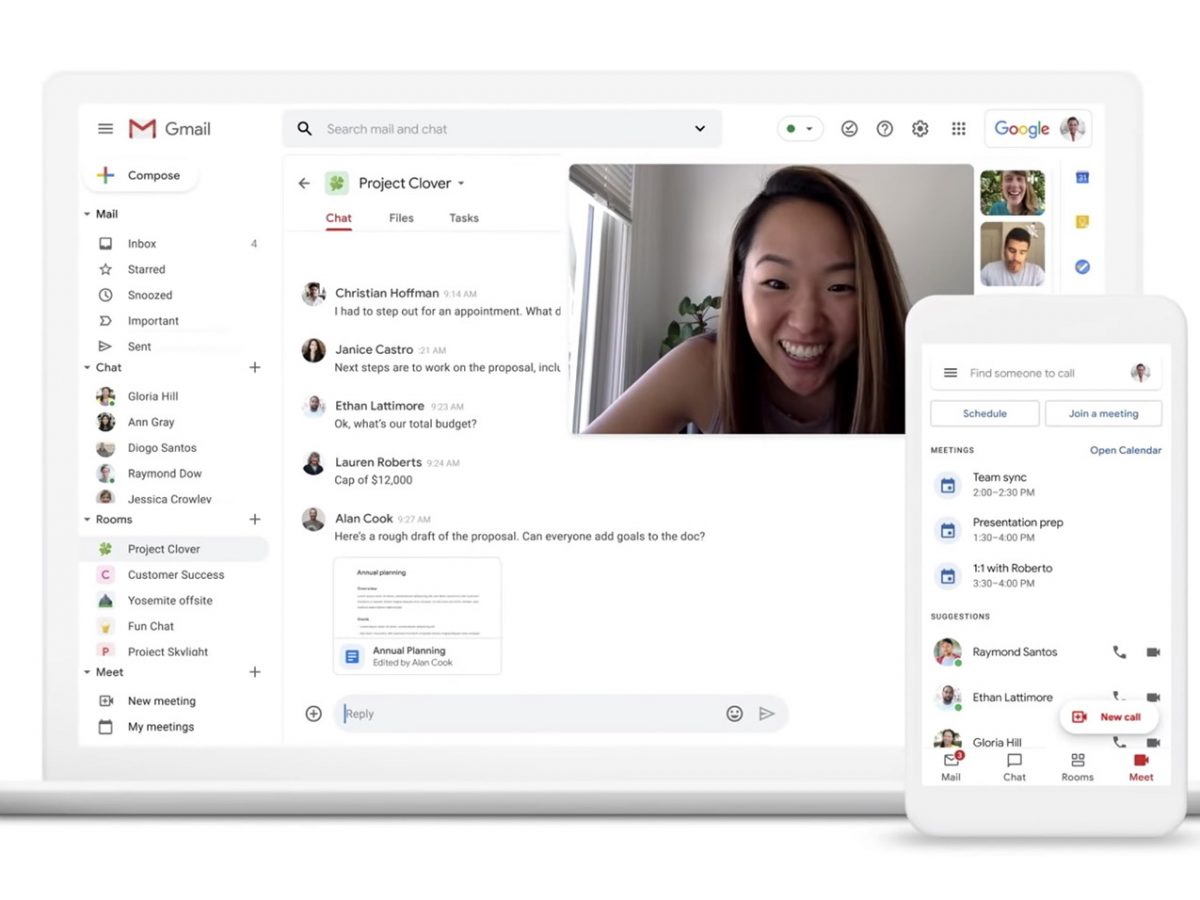The width and height of the screenshot is (1200, 900).
Task: Click the phone call icon for Raymond Santos
Action: click(x=1119, y=652)
